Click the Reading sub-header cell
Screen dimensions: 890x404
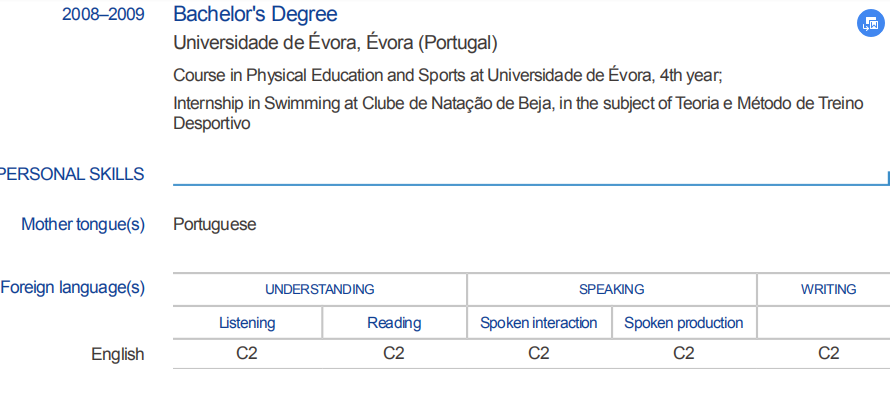(394, 323)
